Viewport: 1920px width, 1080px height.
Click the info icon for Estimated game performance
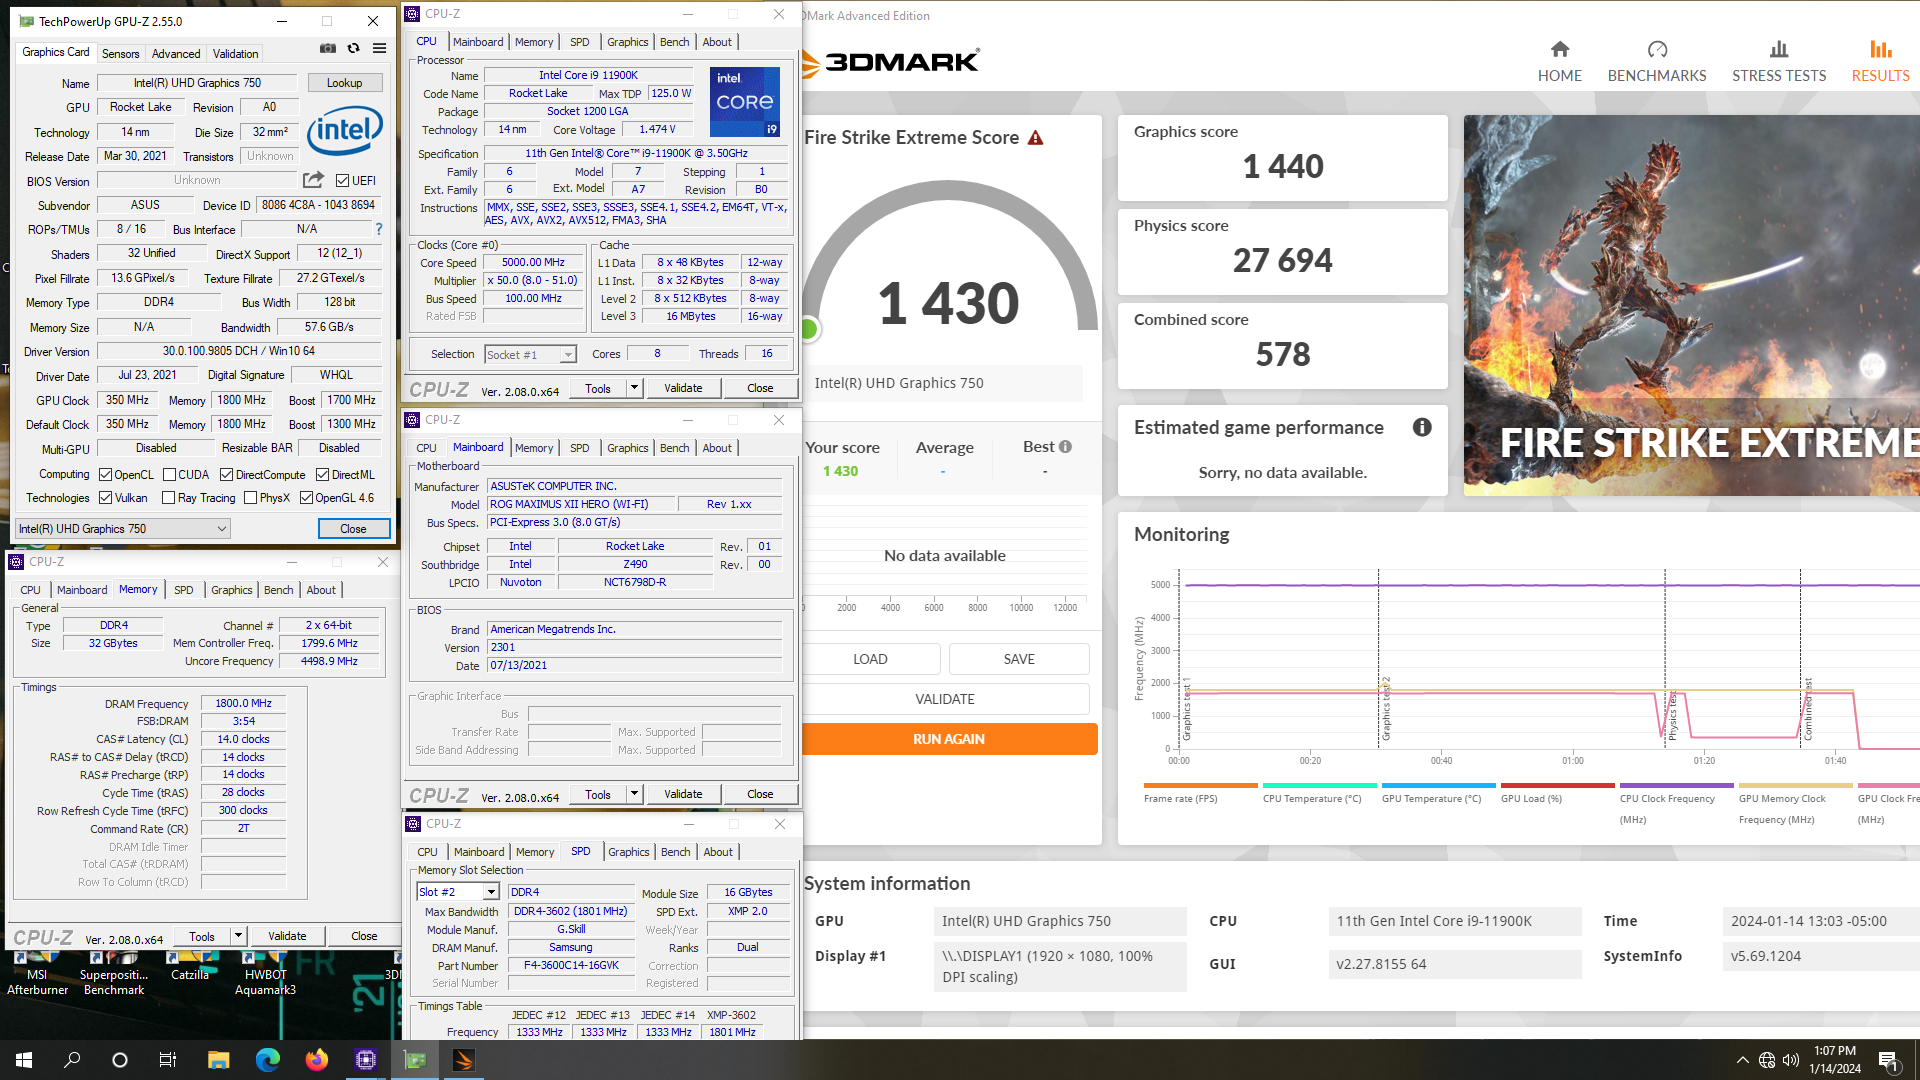1422,427
